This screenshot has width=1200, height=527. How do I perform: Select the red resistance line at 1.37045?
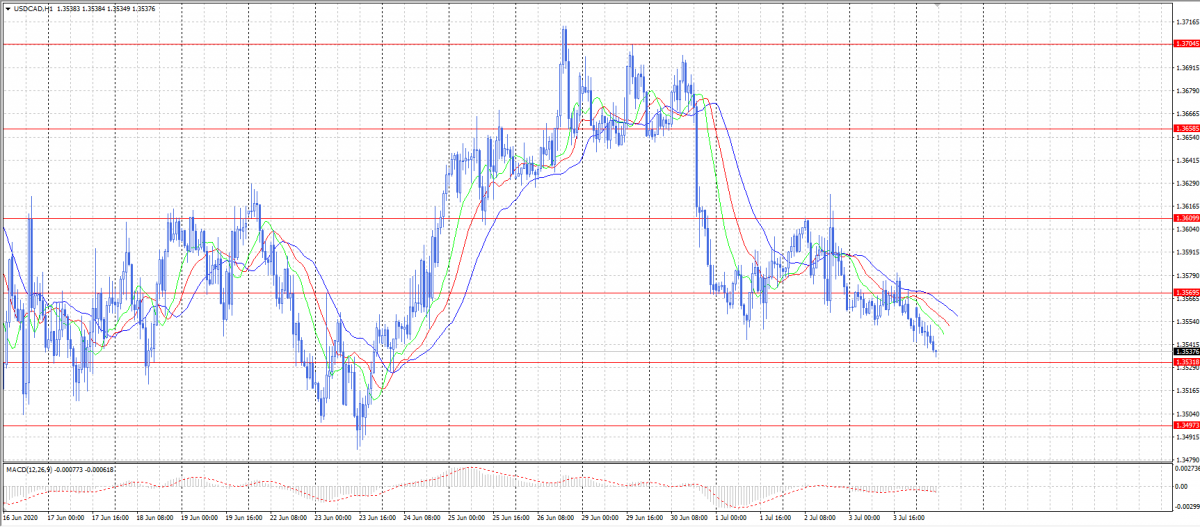[x=586, y=44]
